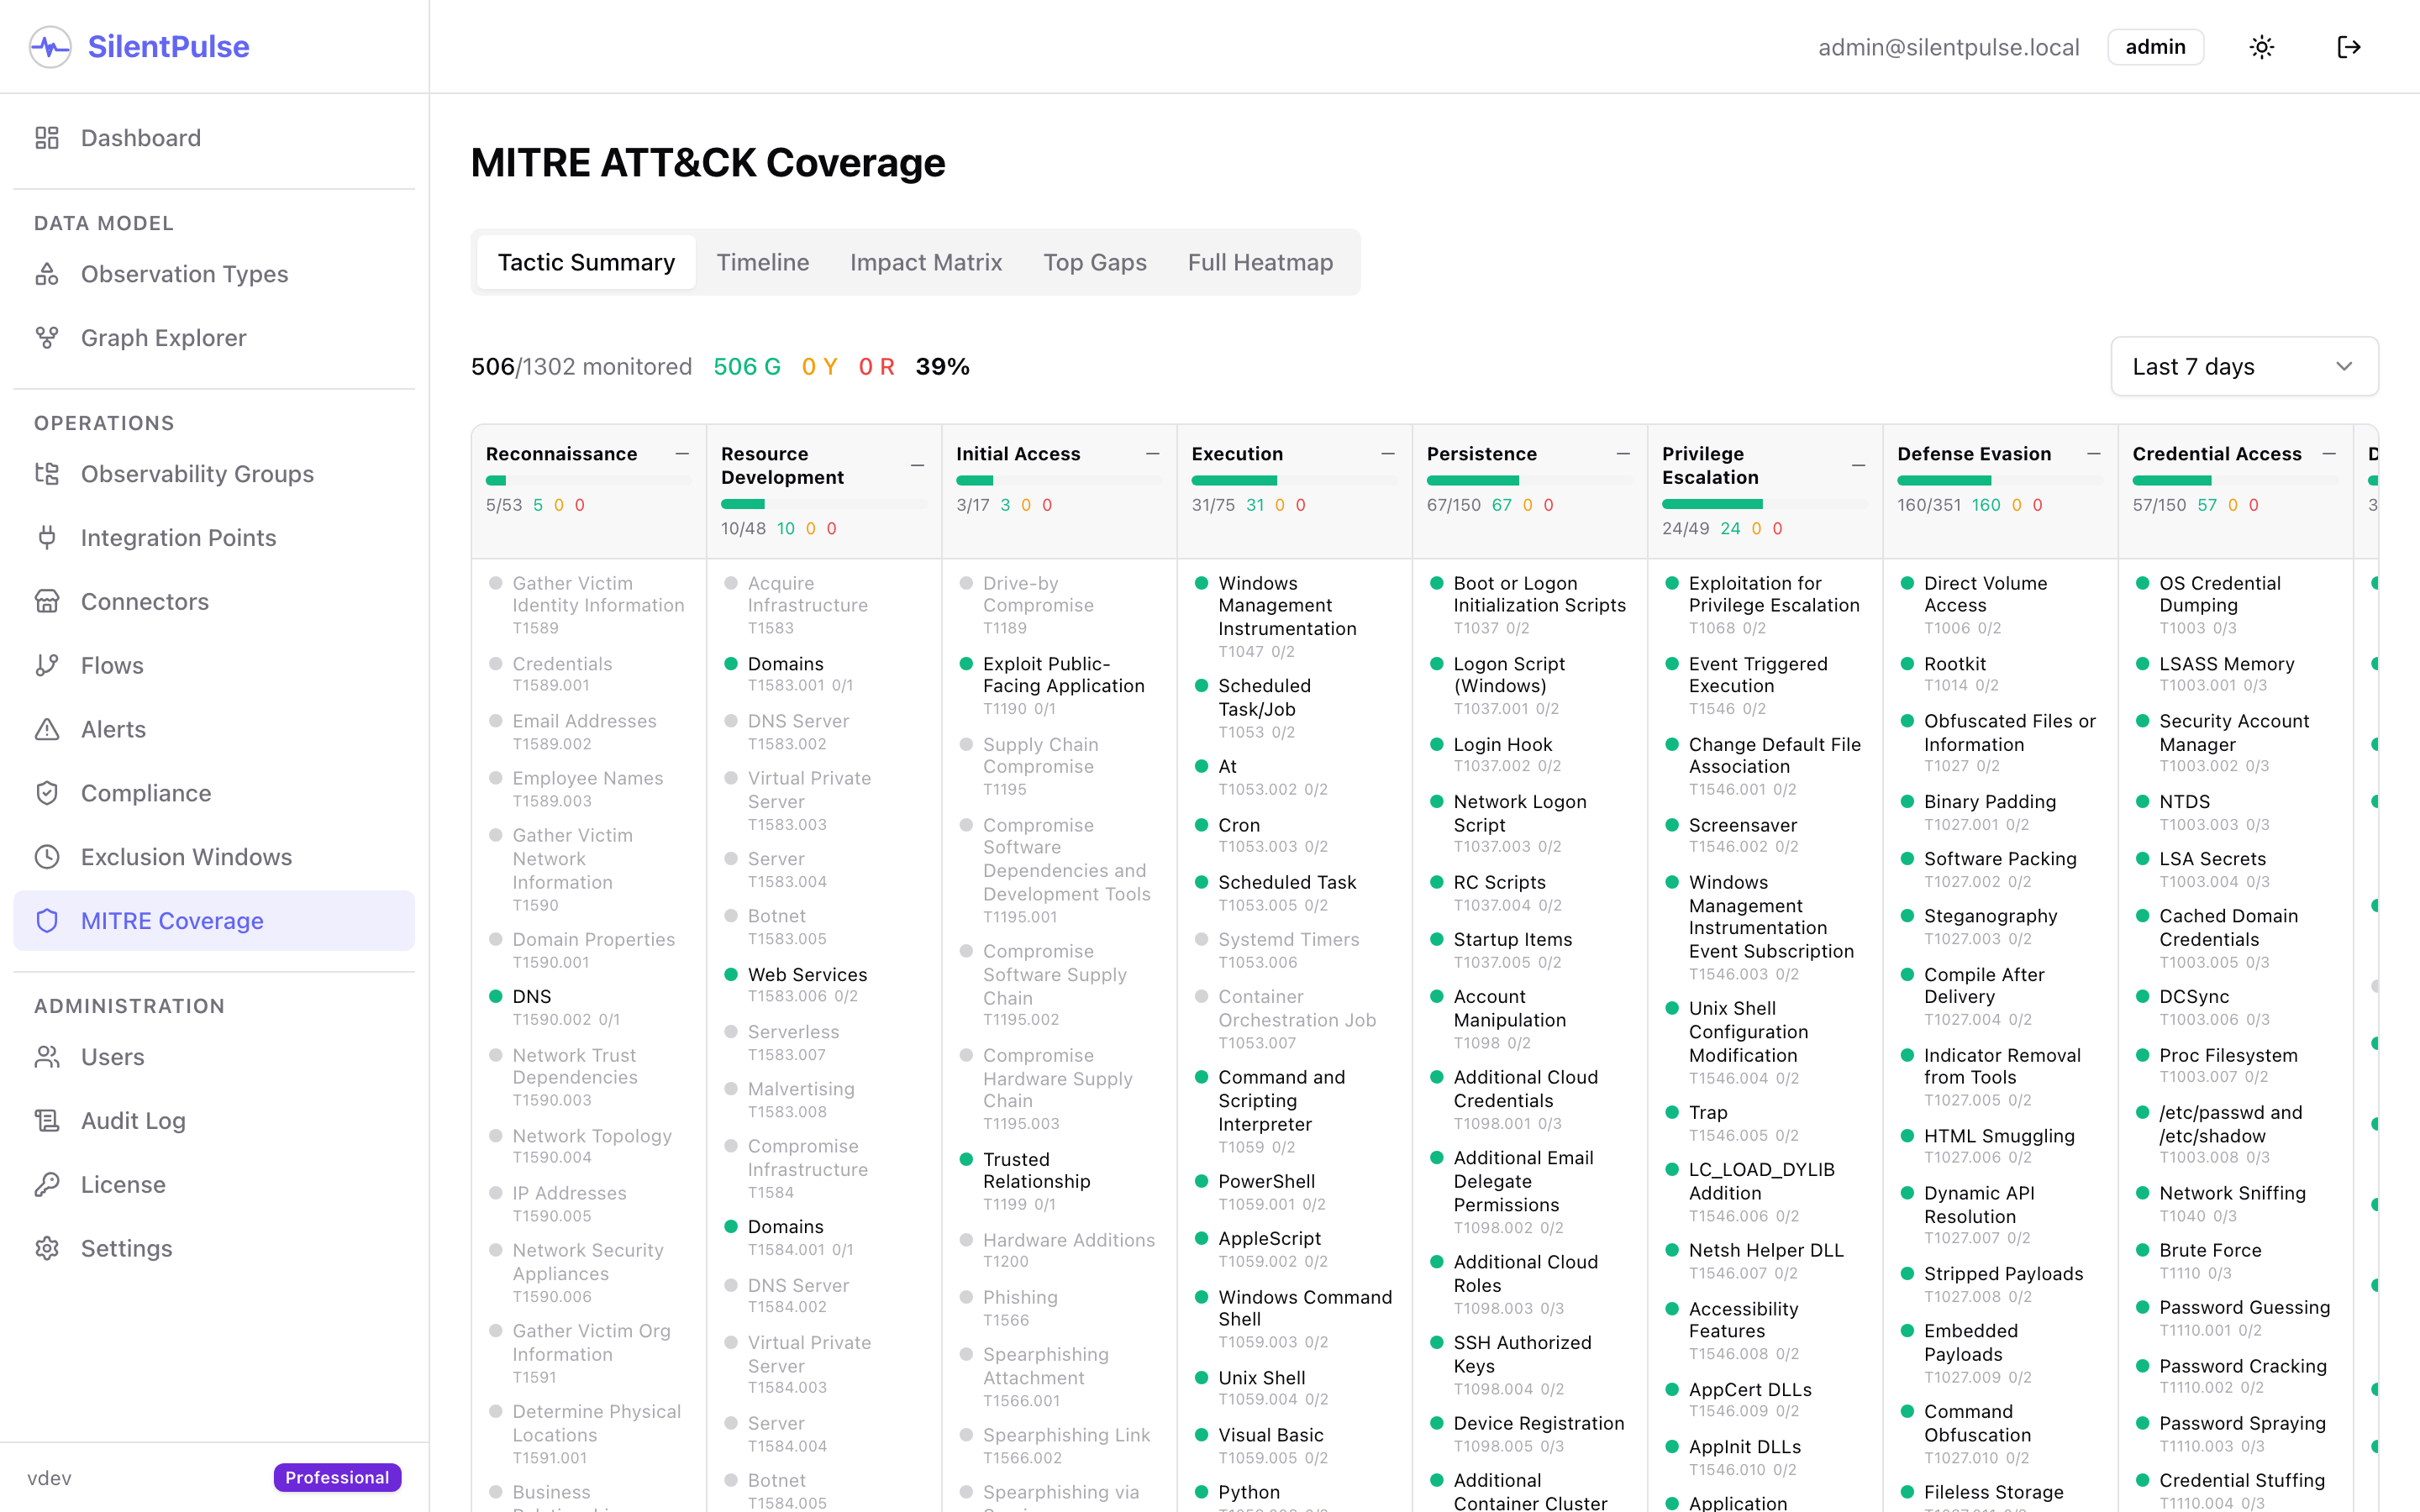The height and width of the screenshot is (1512, 2420).
Task: Select Web Services T1583.006 technique
Action: click(823, 984)
